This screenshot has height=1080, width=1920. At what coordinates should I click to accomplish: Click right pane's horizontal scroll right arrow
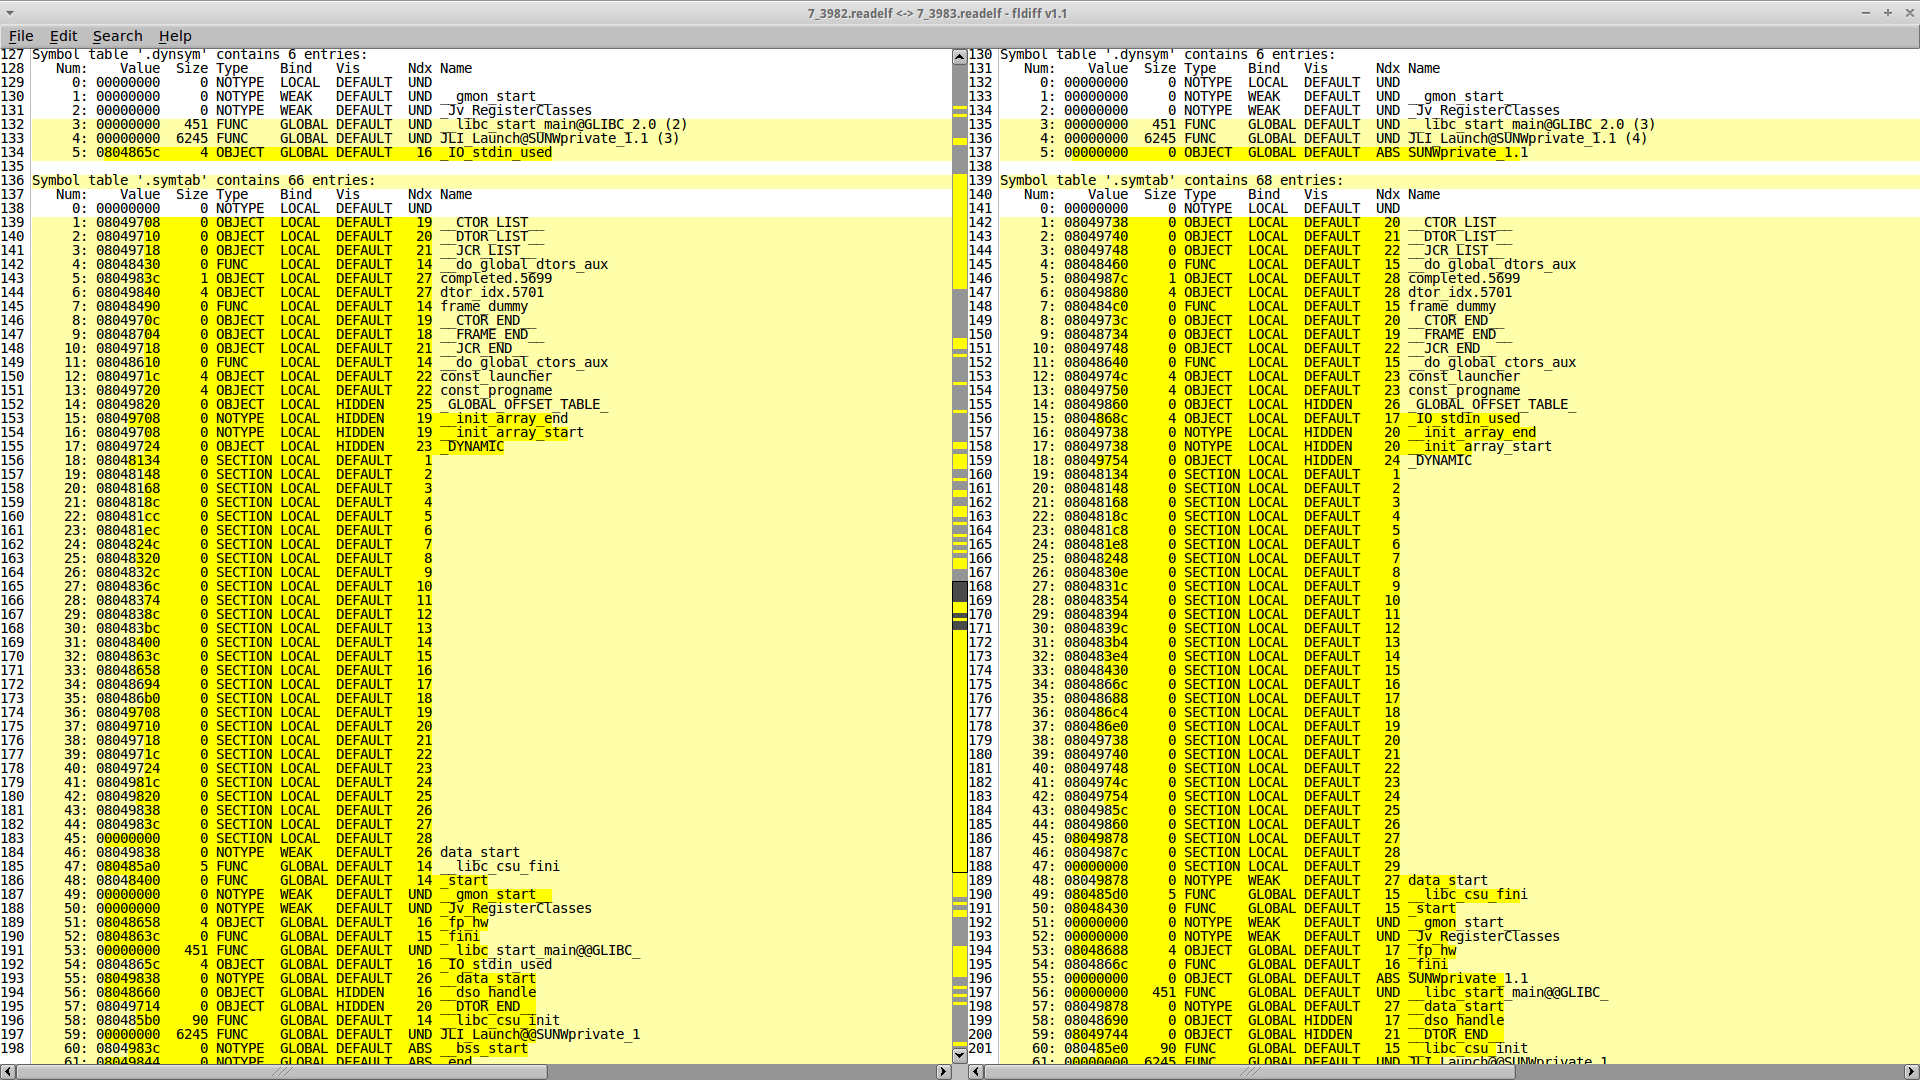(x=1911, y=1071)
